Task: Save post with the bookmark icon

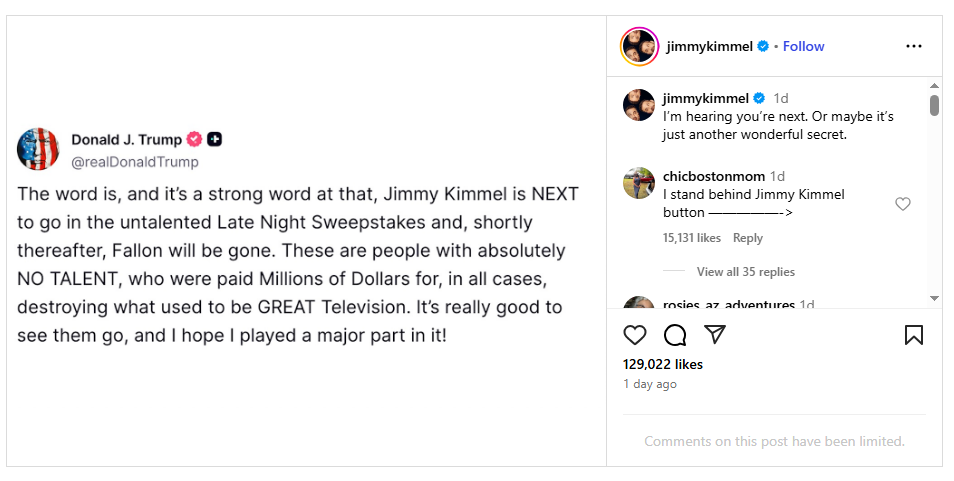Action: (x=913, y=335)
